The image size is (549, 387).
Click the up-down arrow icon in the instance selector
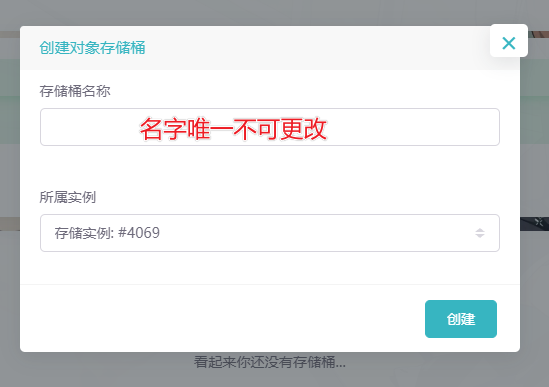[480, 233]
